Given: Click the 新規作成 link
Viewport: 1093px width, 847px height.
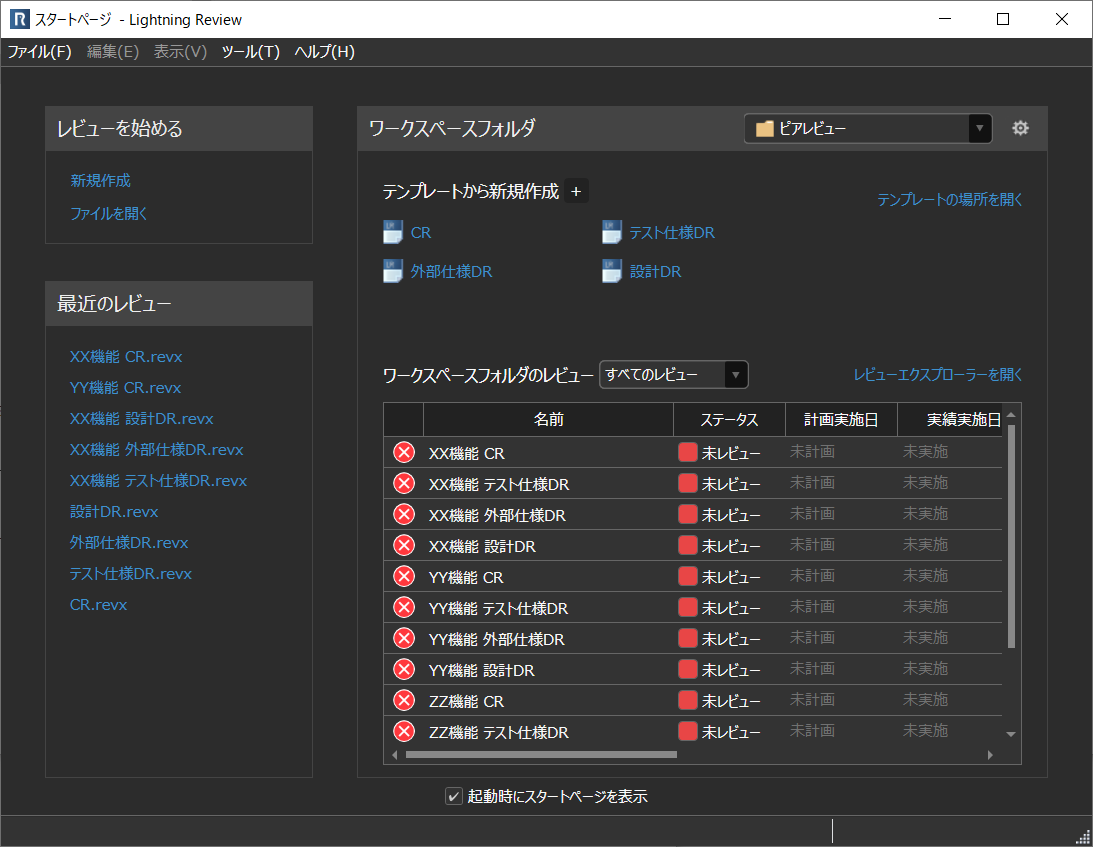Looking at the screenshot, I should pos(100,181).
